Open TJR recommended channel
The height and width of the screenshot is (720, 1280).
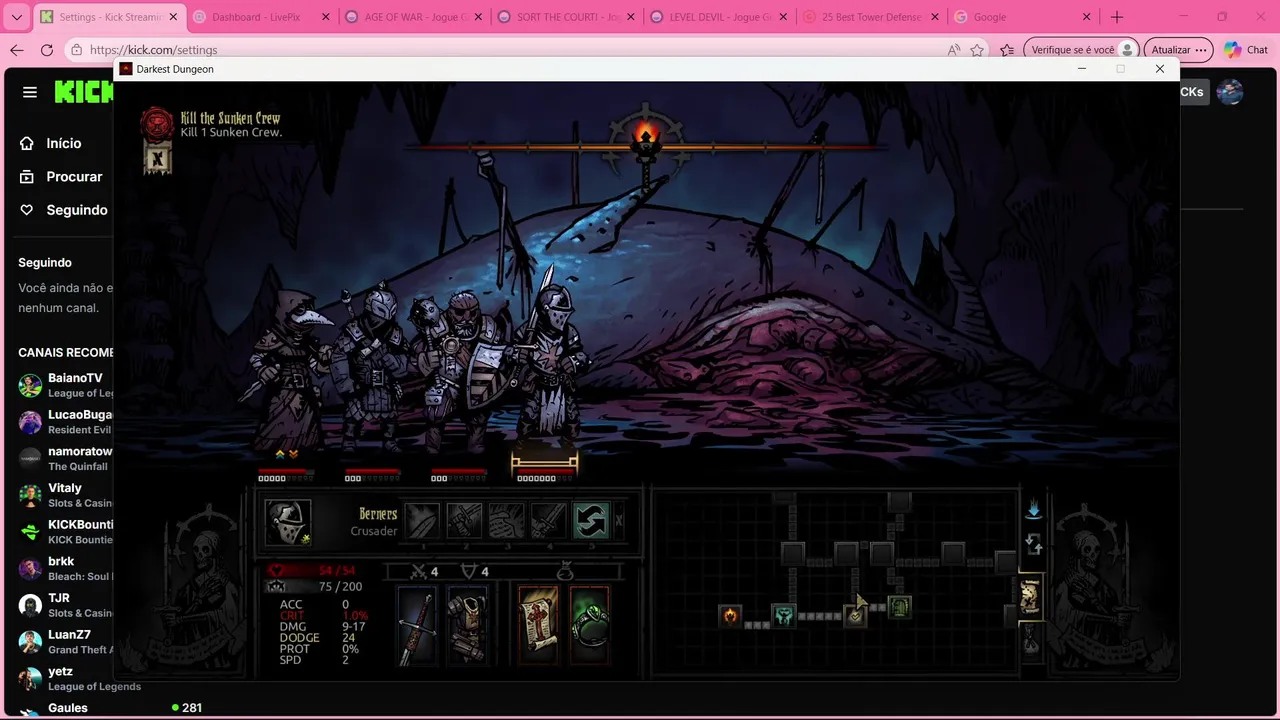64,605
